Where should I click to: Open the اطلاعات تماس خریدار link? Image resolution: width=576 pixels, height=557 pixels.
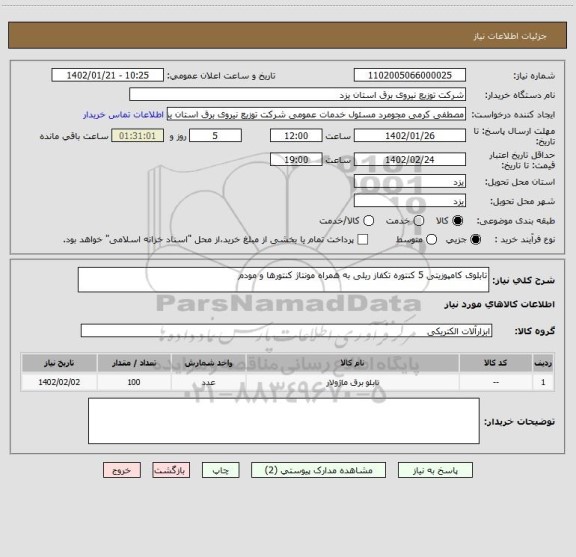pyautogui.click(x=123, y=115)
